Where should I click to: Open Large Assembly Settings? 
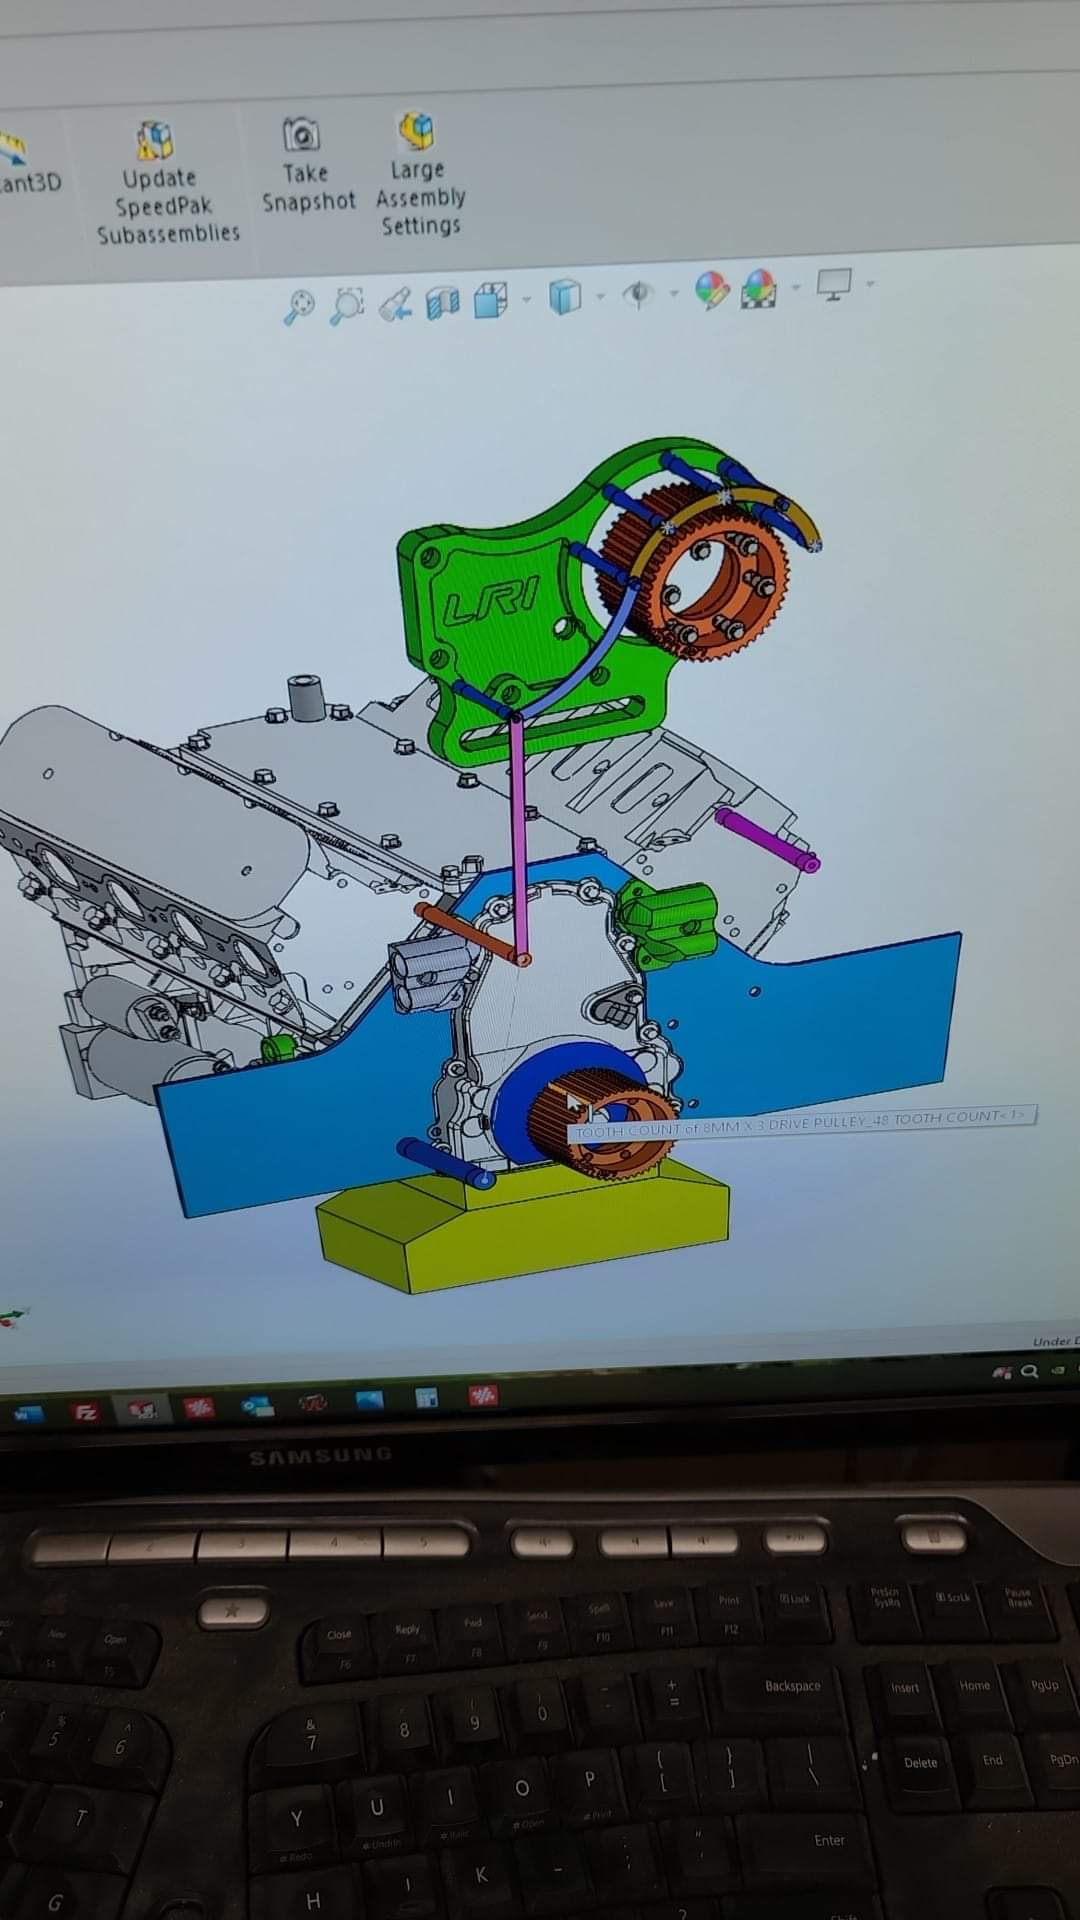tap(419, 174)
